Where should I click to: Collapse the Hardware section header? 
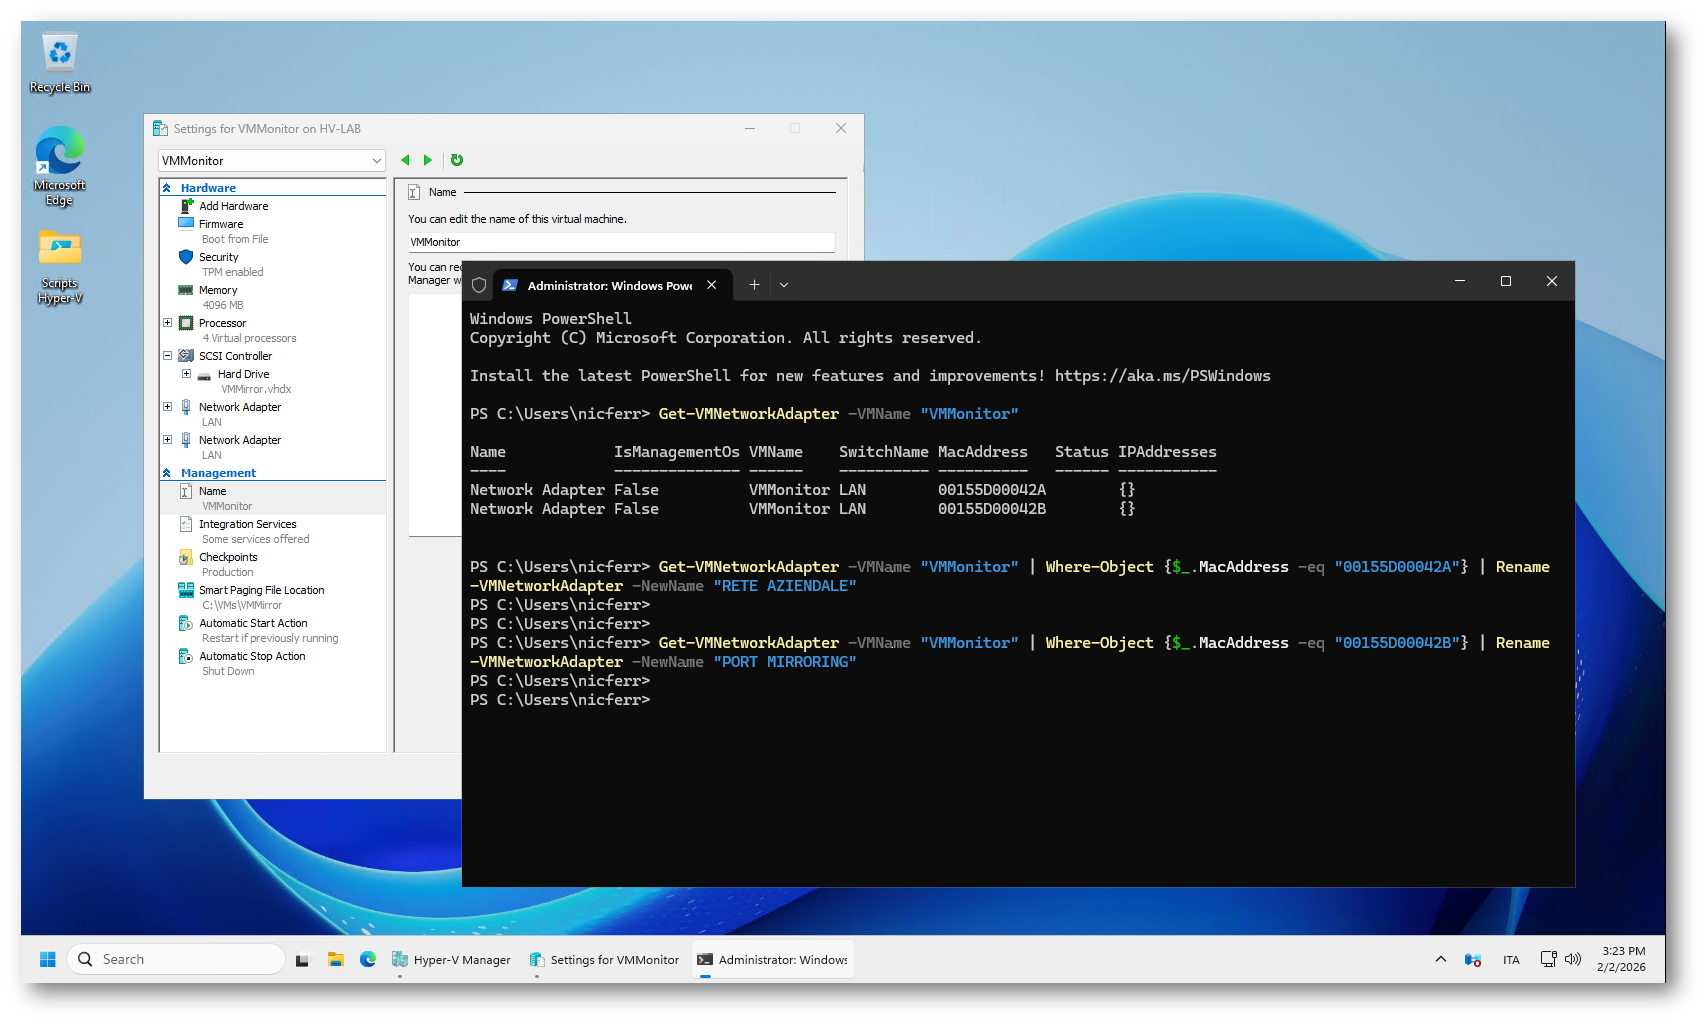(167, 188)
